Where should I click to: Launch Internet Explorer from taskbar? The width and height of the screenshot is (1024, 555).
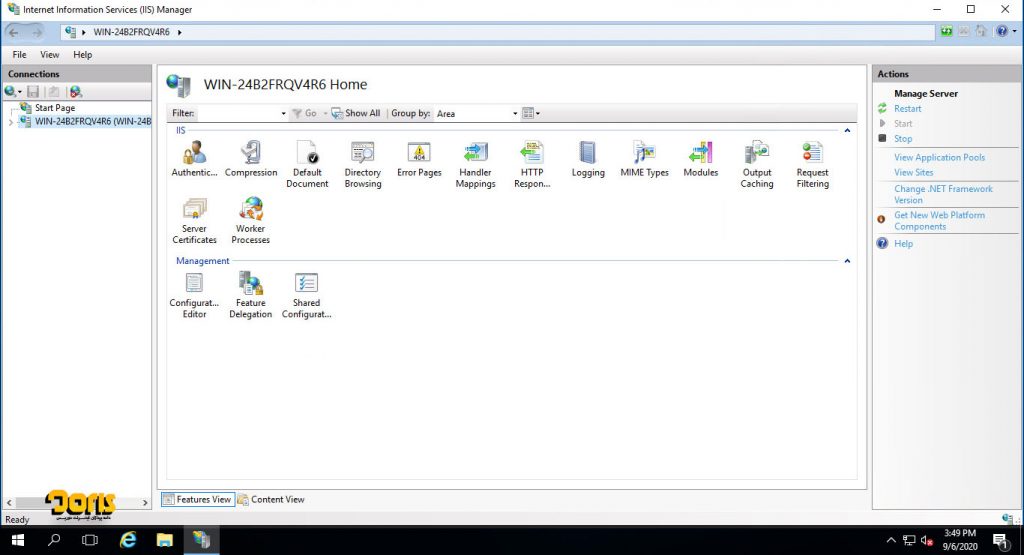pyautogui.click(x=128, y=540)
